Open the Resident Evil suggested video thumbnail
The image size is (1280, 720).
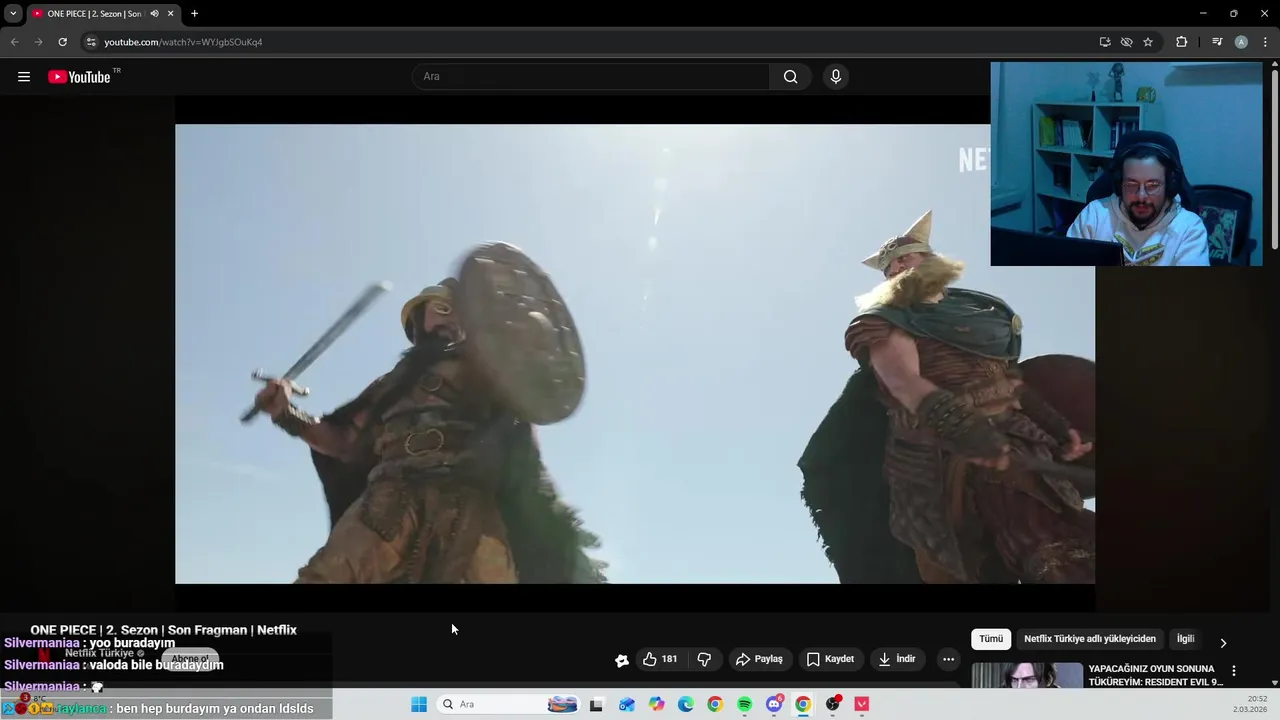1027,675
